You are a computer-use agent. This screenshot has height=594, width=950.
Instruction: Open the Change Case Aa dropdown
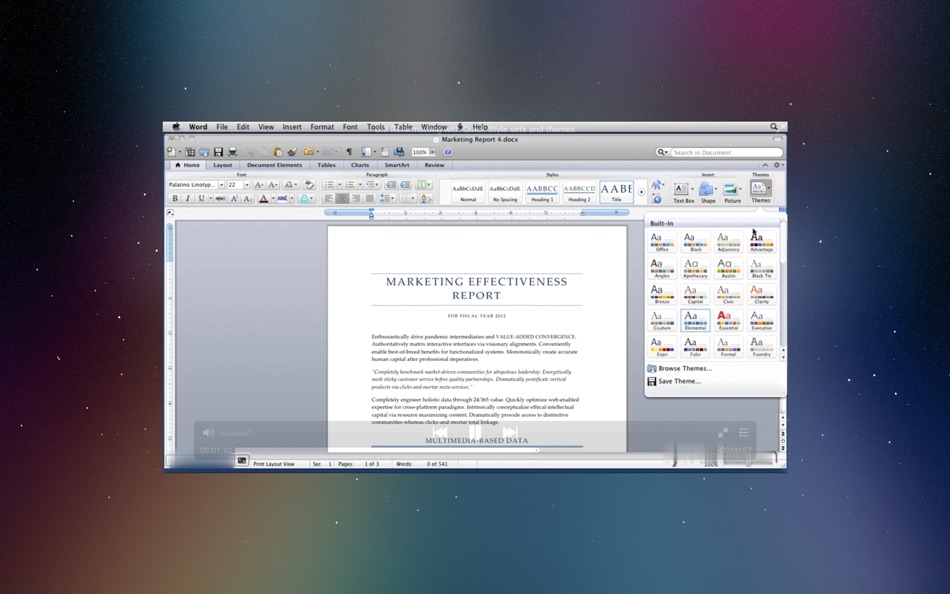click(290, 184)
